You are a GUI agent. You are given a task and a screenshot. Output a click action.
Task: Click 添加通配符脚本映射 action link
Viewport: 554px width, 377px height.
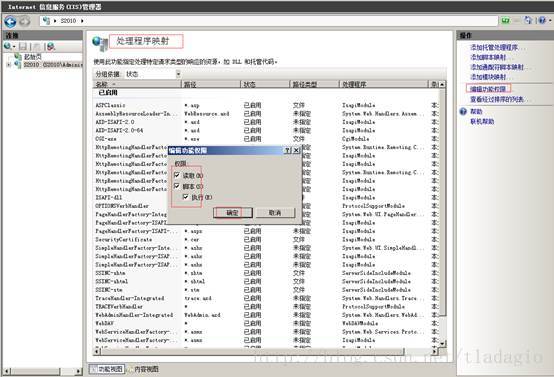(x=500, y=67)
